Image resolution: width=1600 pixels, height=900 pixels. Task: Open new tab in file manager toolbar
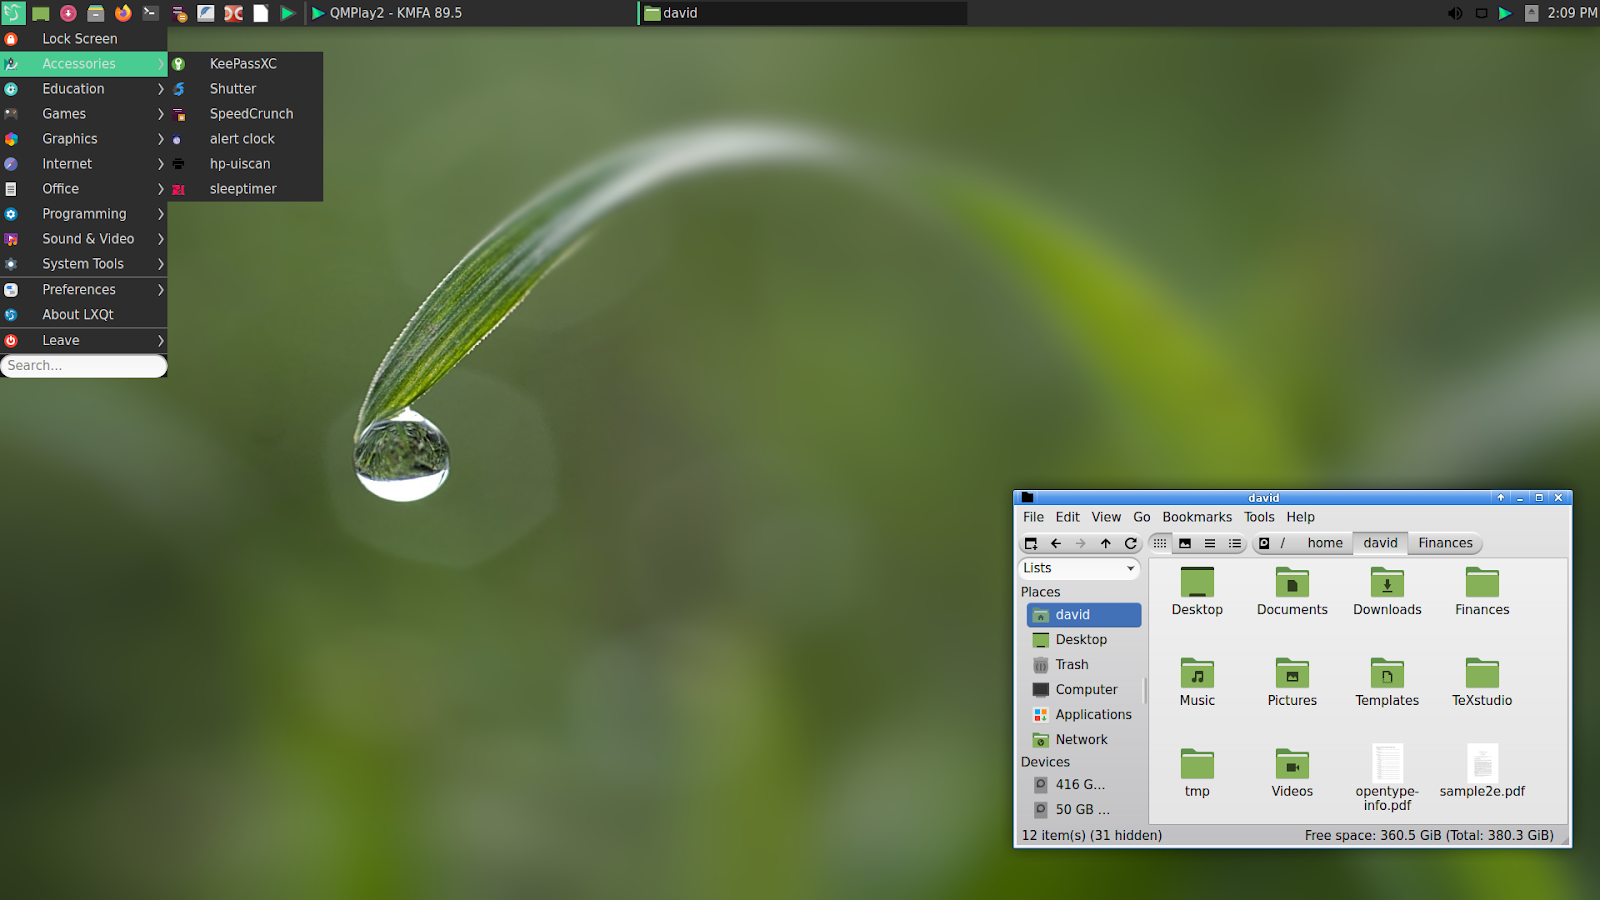(1031, 543)
